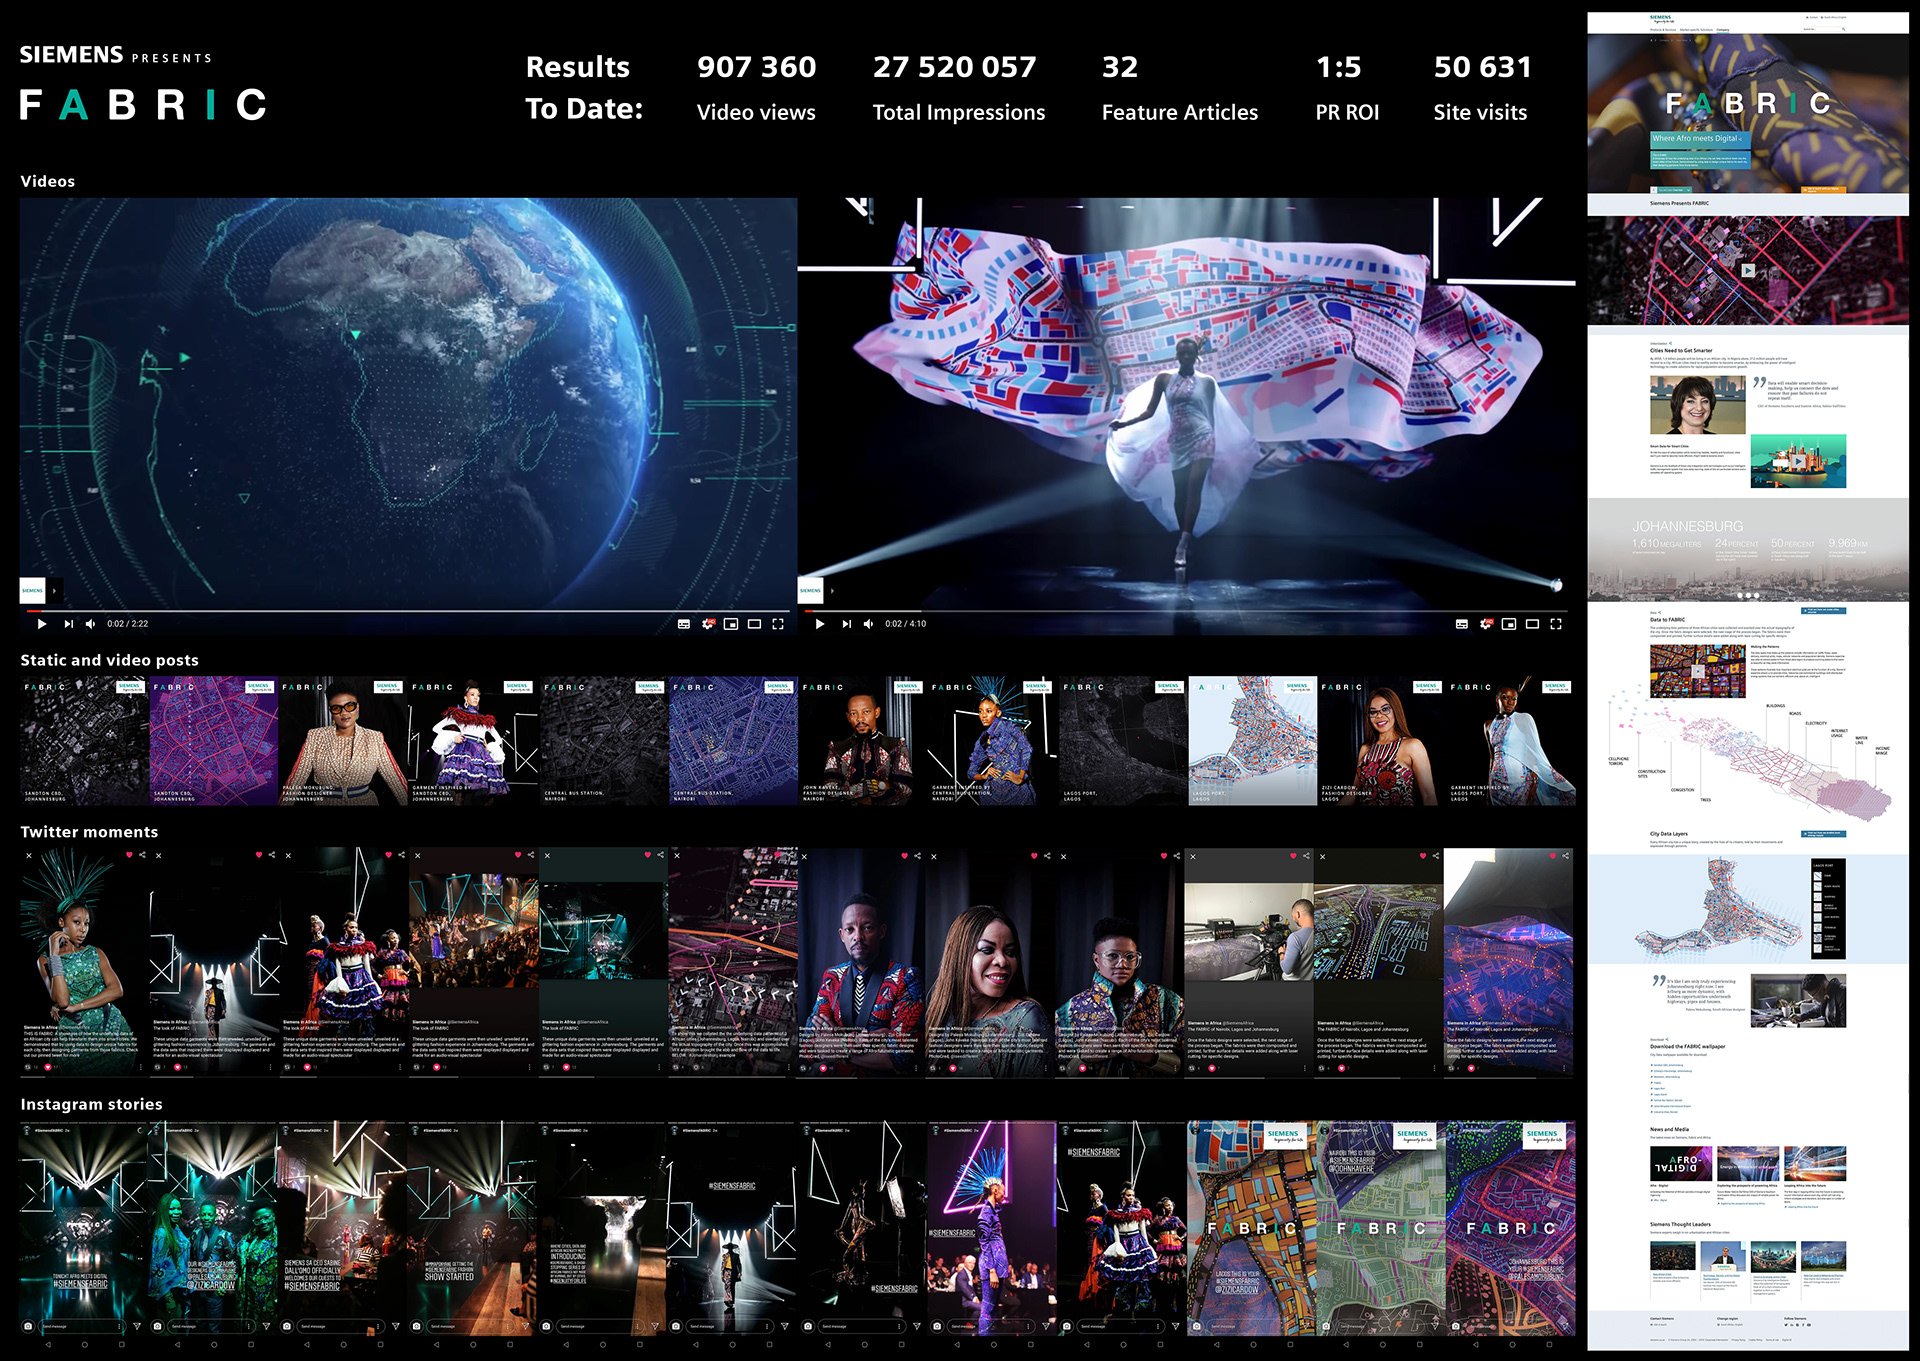The image size is (1920, 1361).
Task: Seek on the Earth video progress bar
Action: pyautogui.click(x=408, y=610)
